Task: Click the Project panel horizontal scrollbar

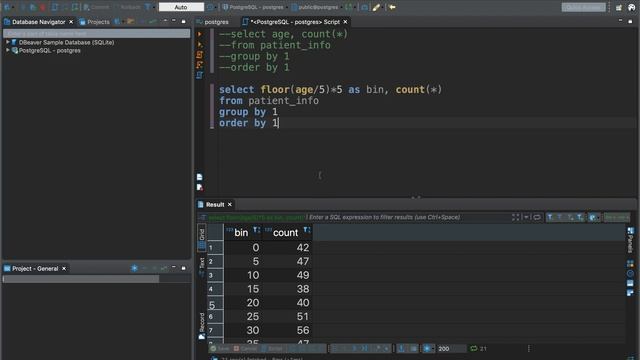Action: pos(81,279)
